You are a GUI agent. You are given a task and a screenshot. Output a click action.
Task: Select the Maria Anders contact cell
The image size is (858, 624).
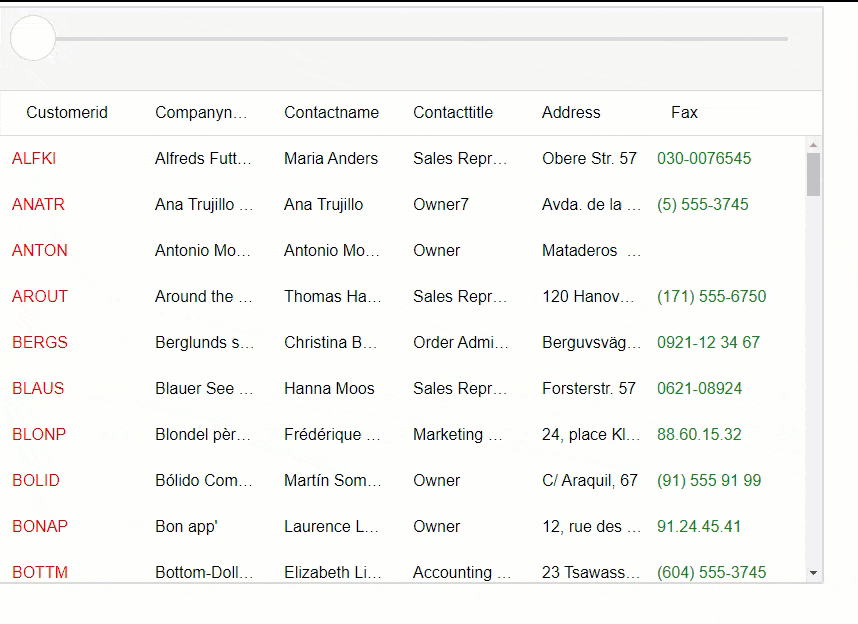pyautogui.click(x=331, y=158)
